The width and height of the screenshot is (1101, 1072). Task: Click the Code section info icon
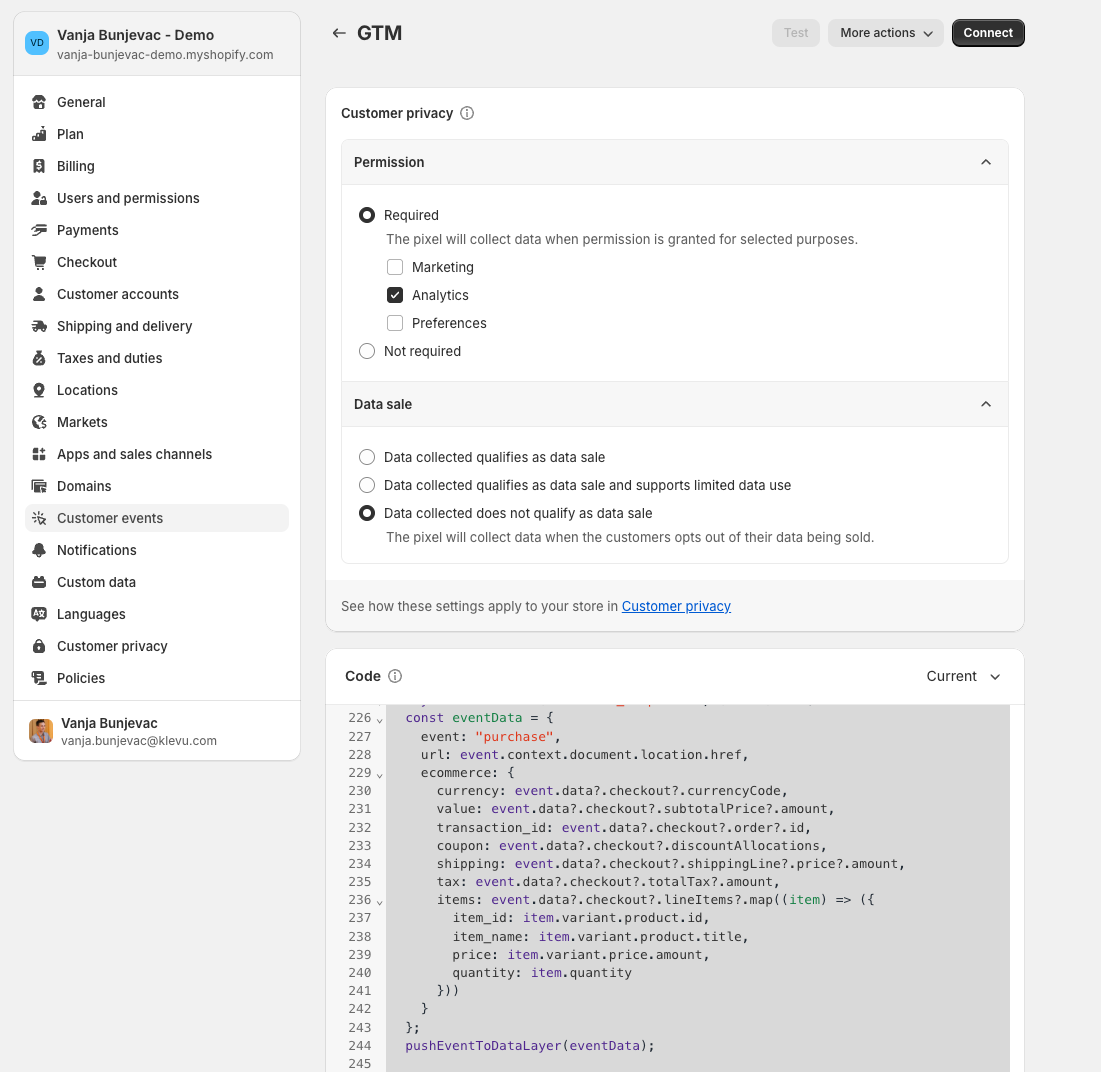coord(395,676)
